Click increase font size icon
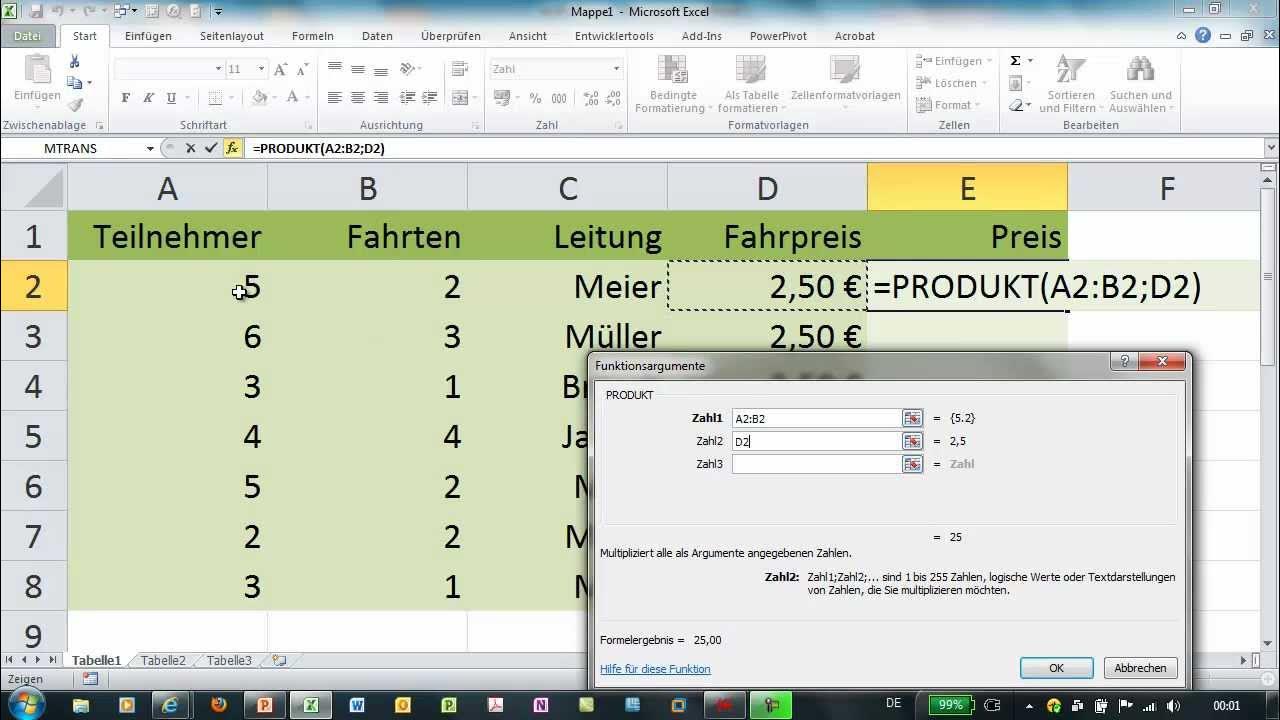Viewport: 1280px width, 720px height. 281,69
